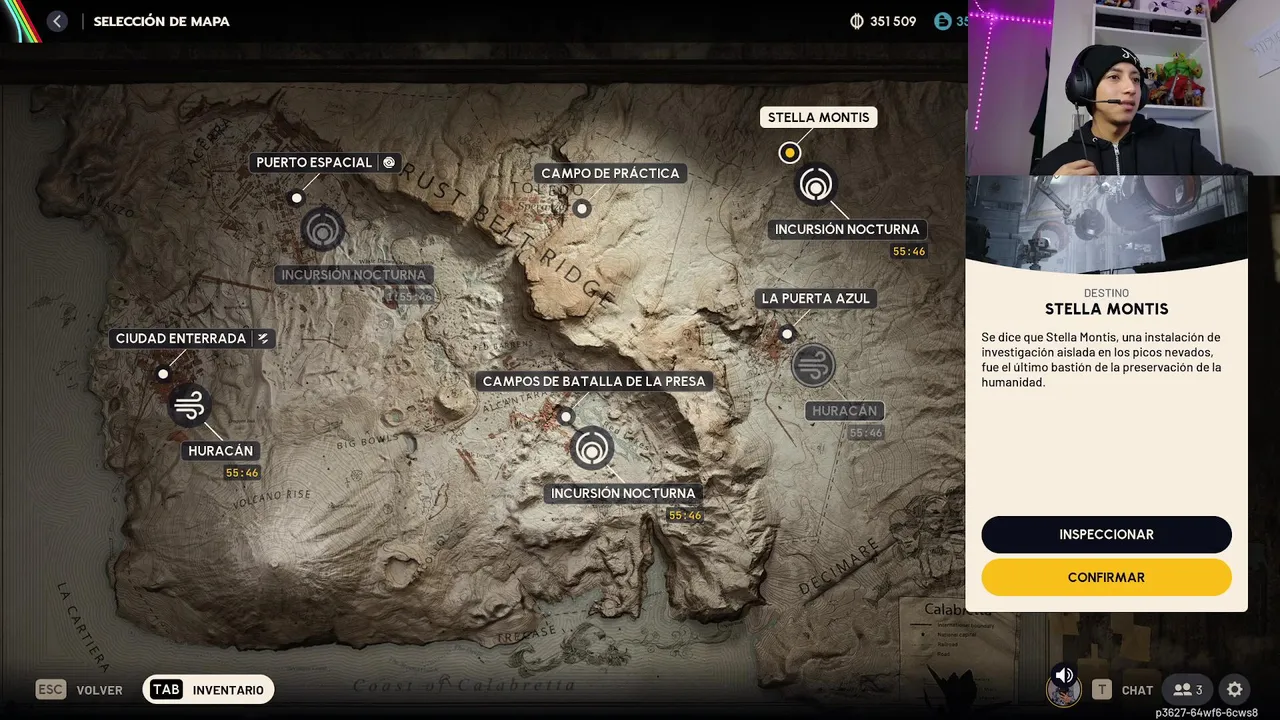The width and height of the screenshot is (1280, 720).
Task: Click the Incursión Nocturna label below Campos de Batalla
Action: click(x=623, y=493)
